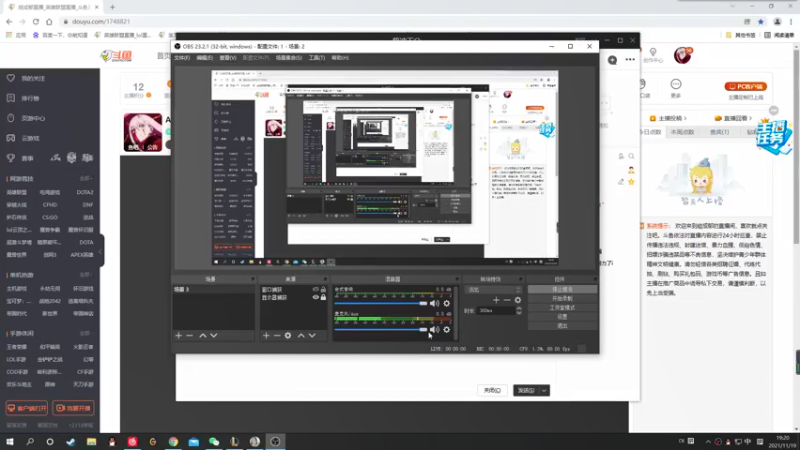The width and height of the screenshot is (800, 450).
Task: Open Settings from OBS Controls panel
Action: click(562, 316)
